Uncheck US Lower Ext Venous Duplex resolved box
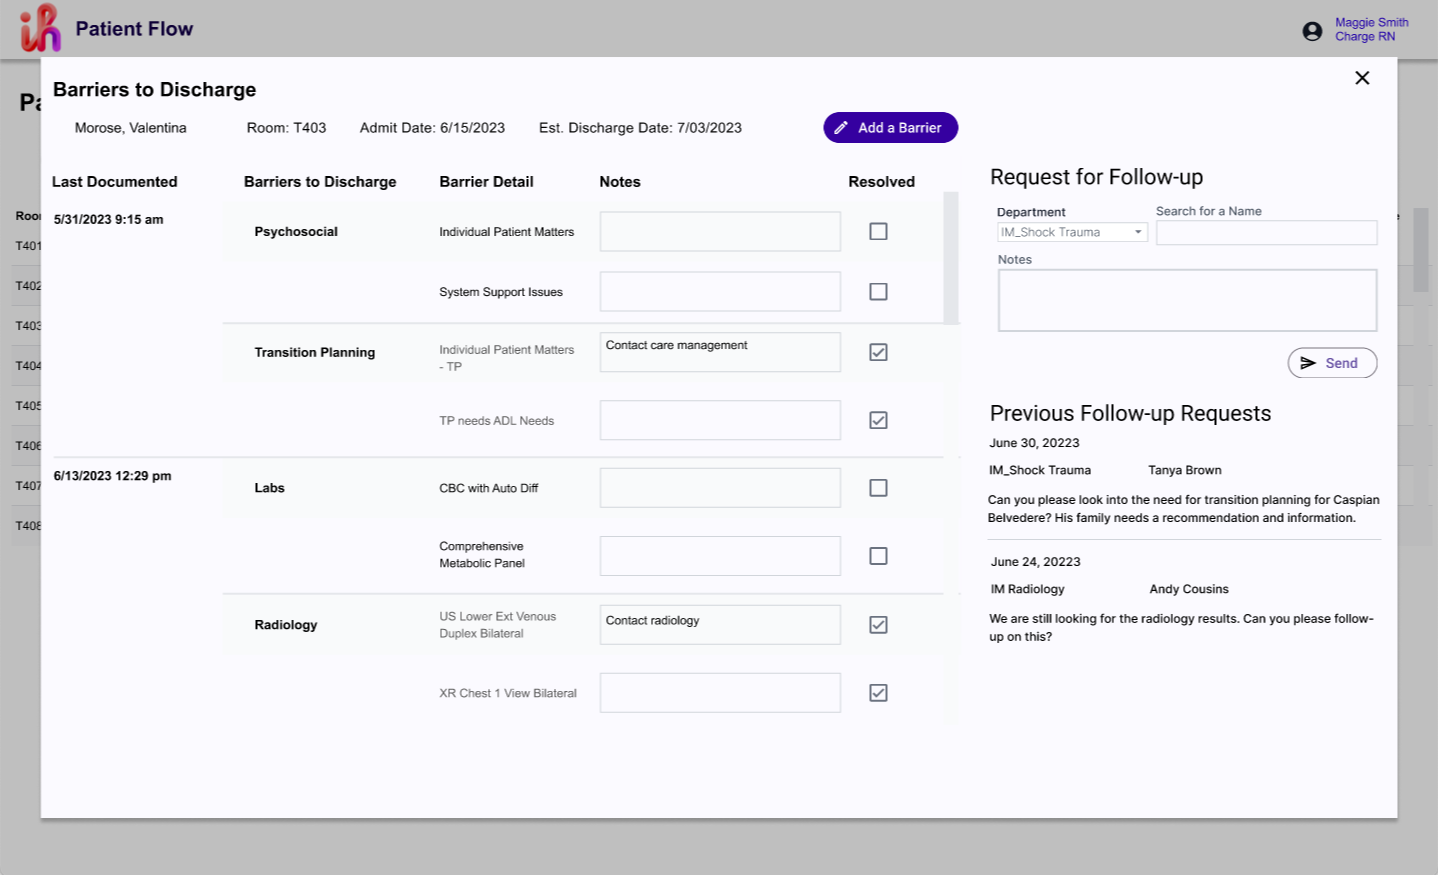This screenshot has height=875, width=1438. 878,624
